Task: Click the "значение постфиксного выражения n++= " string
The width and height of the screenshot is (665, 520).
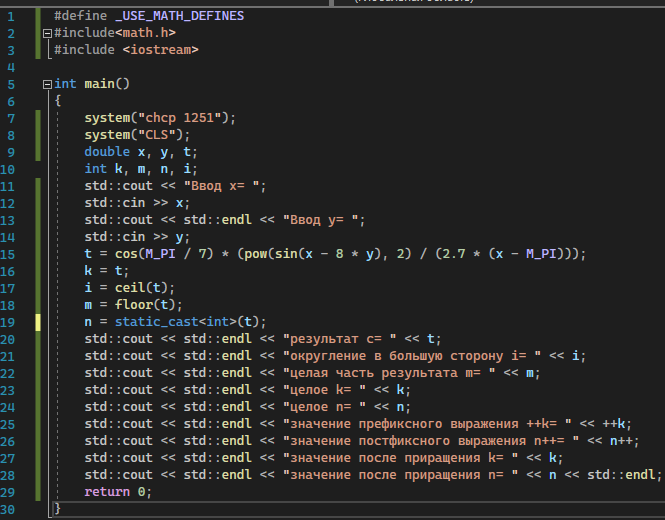Action: 431,441
